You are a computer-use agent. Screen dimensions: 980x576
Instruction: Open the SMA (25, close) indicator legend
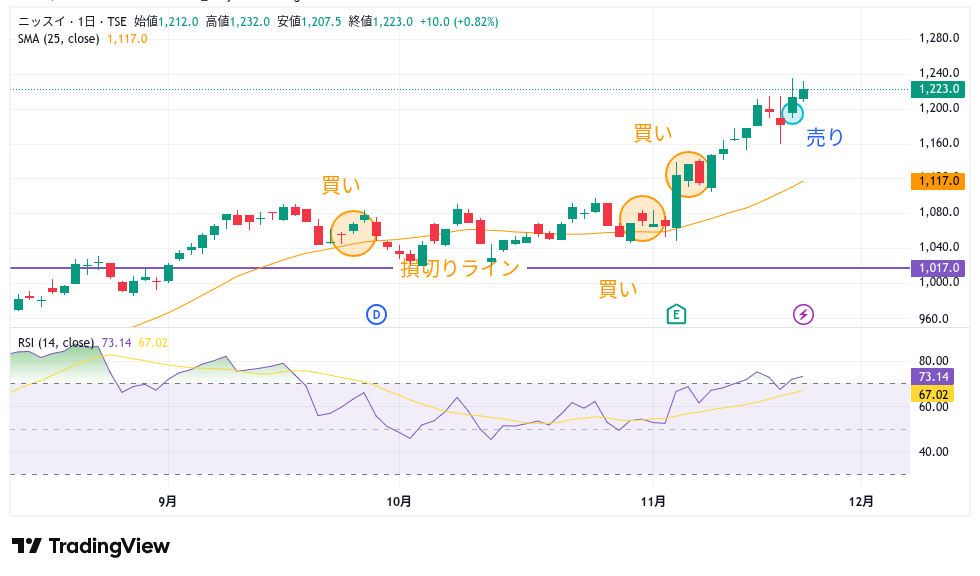pos(60,39)
